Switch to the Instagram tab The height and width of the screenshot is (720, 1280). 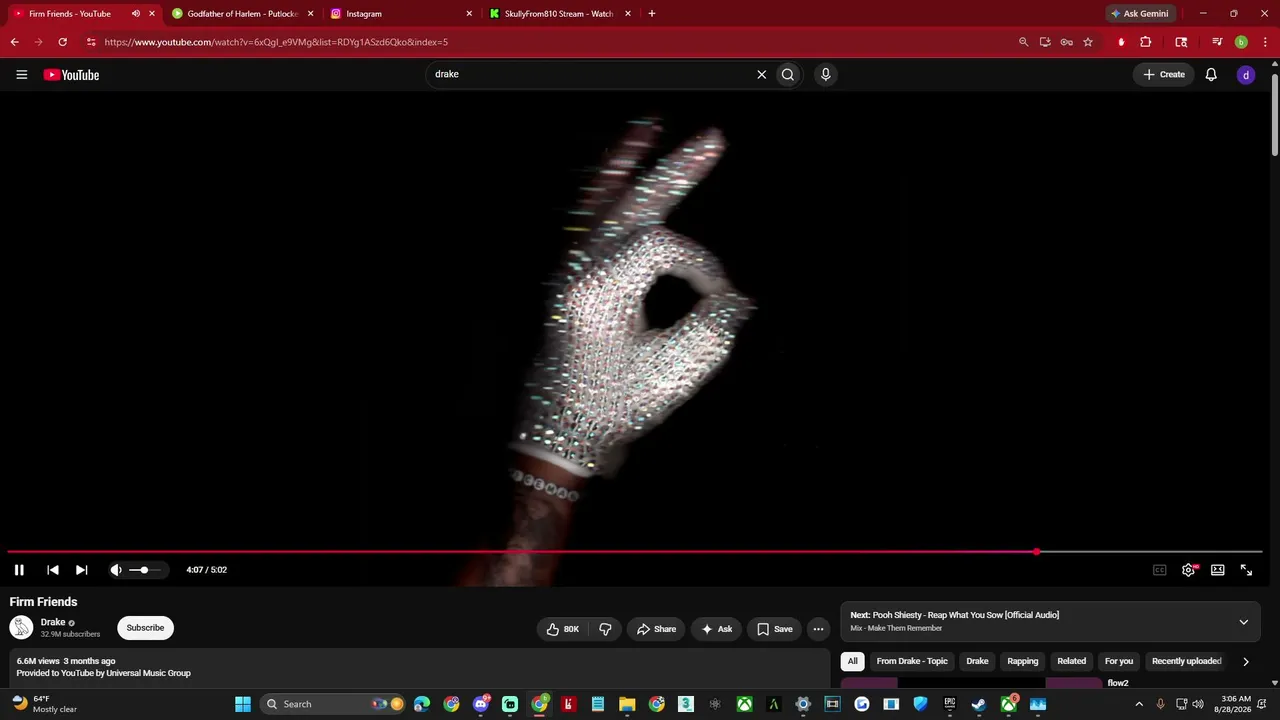click(x=401, y=14)
